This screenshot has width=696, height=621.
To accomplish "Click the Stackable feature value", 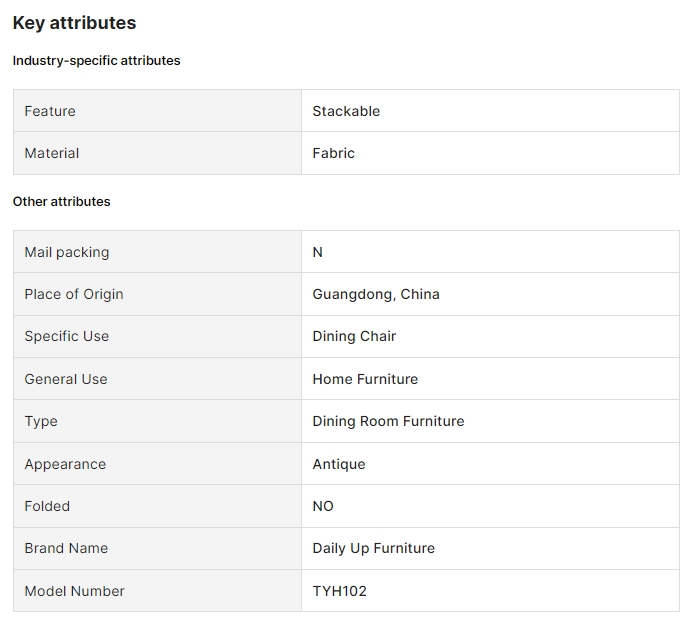I will (346, 111).
